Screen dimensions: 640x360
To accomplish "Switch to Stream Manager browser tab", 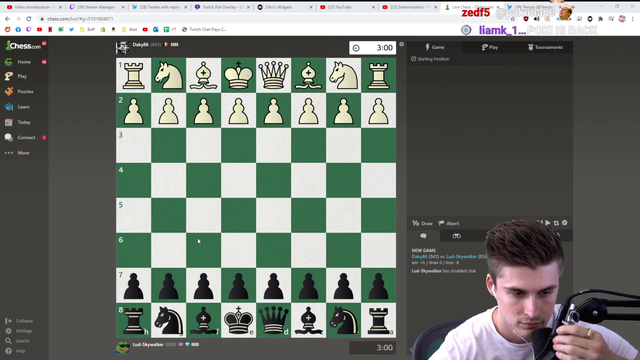I will pyautogui.click(x=96, y=7).
